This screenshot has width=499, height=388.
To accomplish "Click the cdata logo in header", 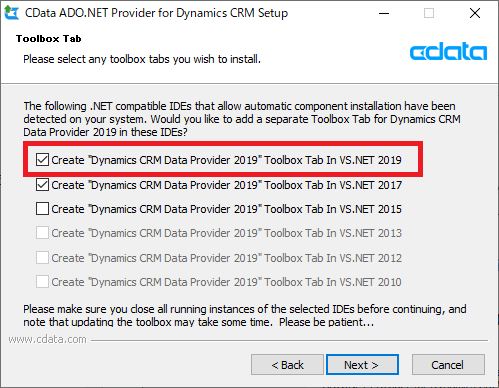I will (448, 51).
